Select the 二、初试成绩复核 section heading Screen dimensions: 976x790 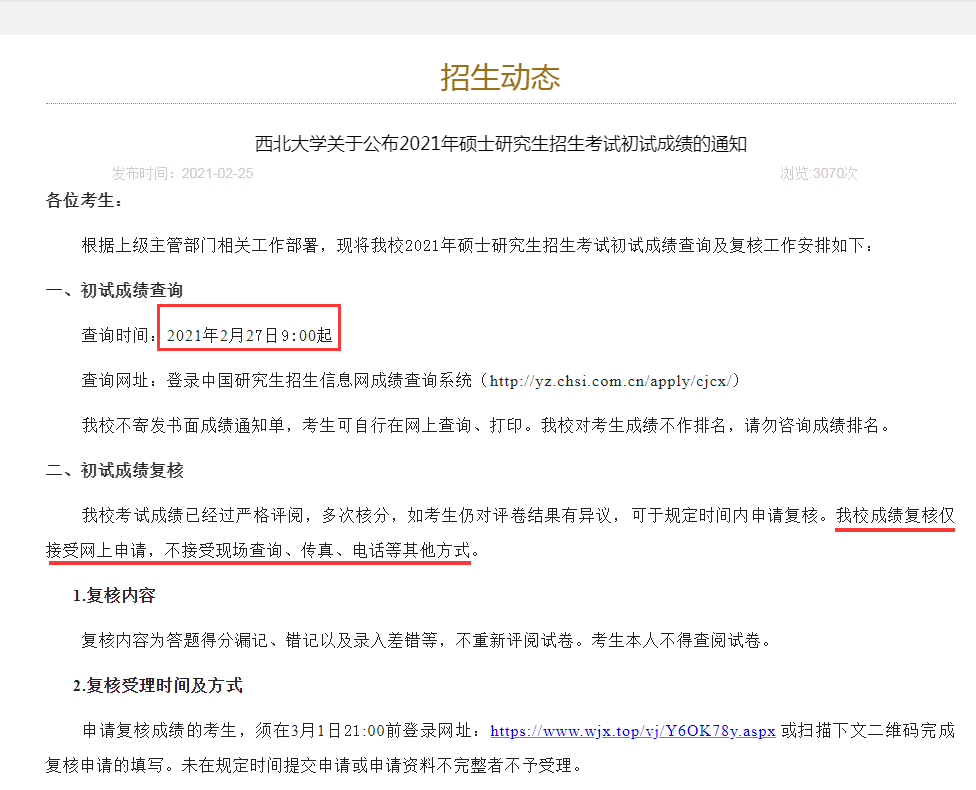click(x=114, y=470)
